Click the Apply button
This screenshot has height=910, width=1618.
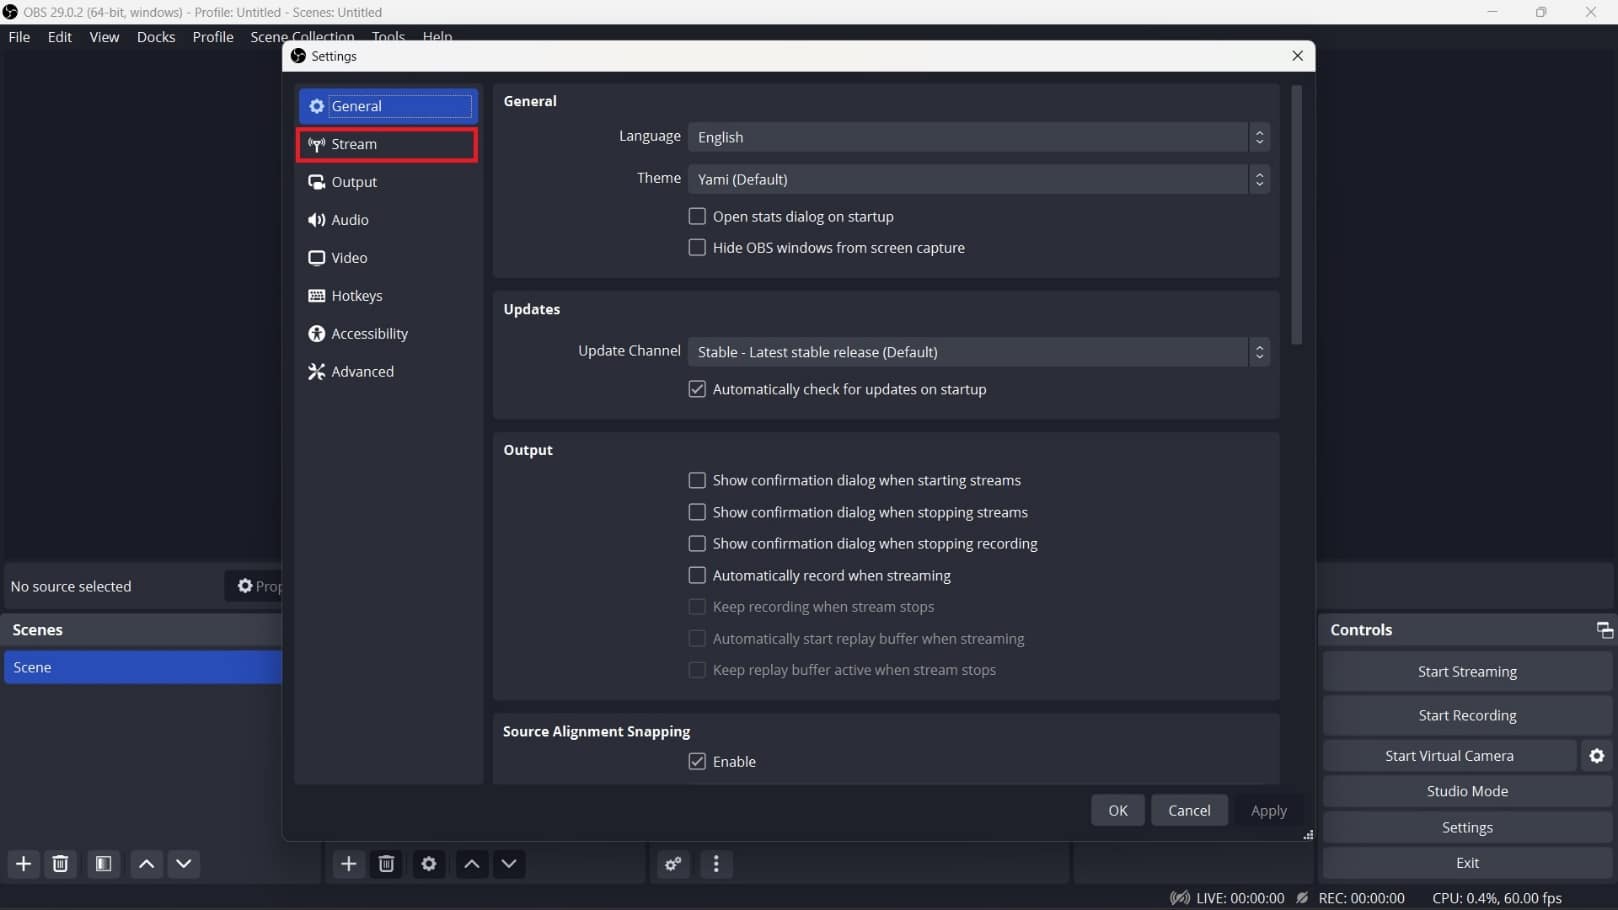pos(1267,810)
